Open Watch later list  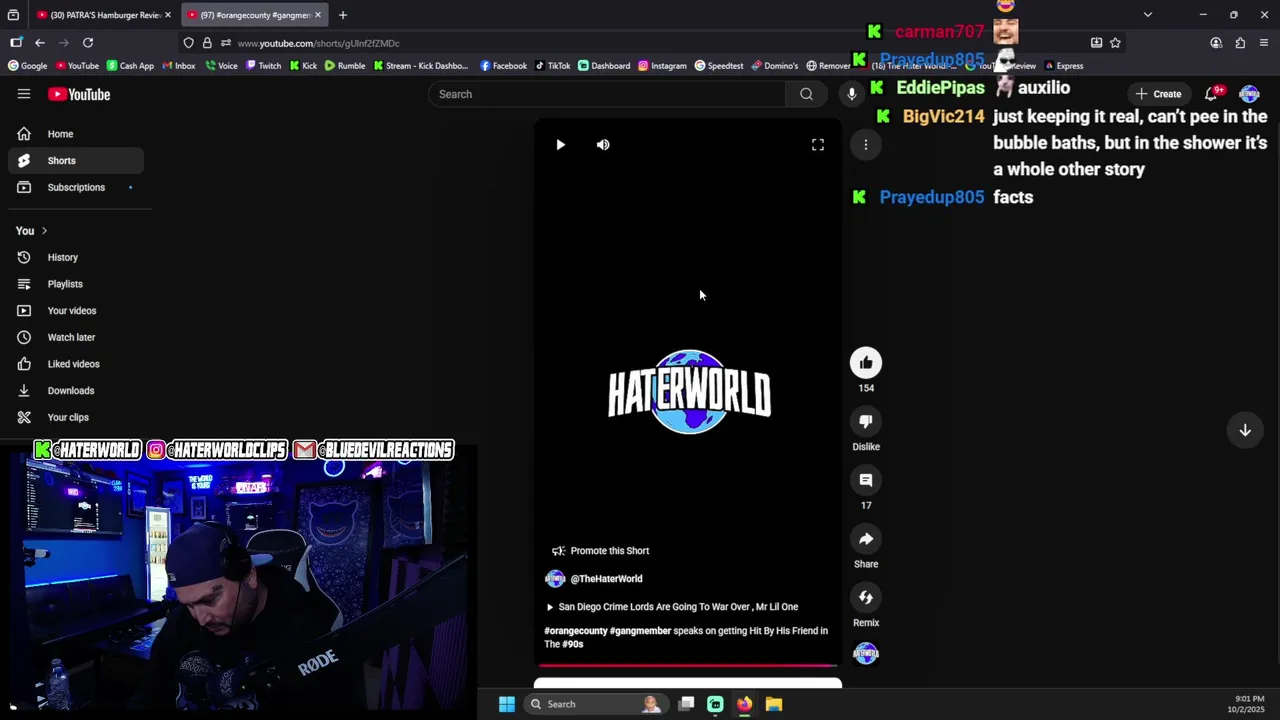[75, 337]
